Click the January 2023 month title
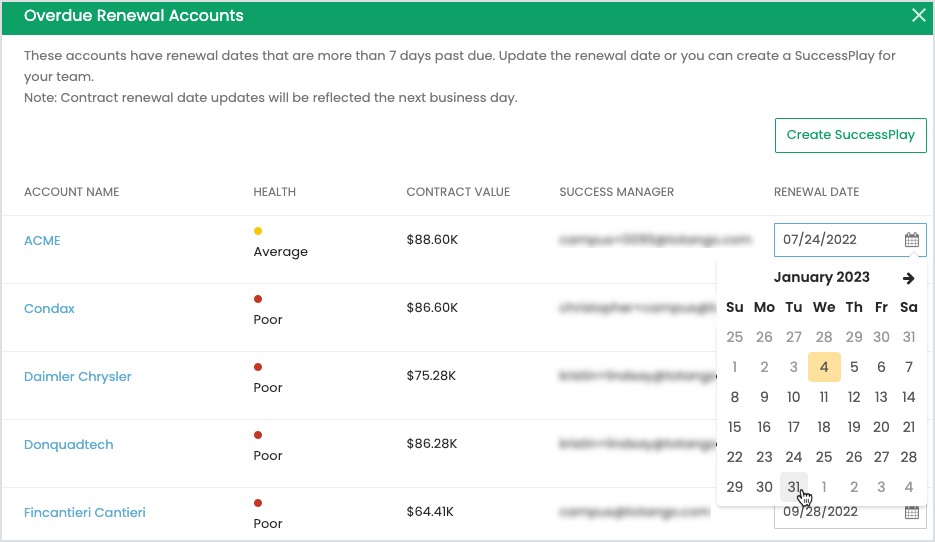Viewport: 935px width, 542px height. (x=821, y=278)
